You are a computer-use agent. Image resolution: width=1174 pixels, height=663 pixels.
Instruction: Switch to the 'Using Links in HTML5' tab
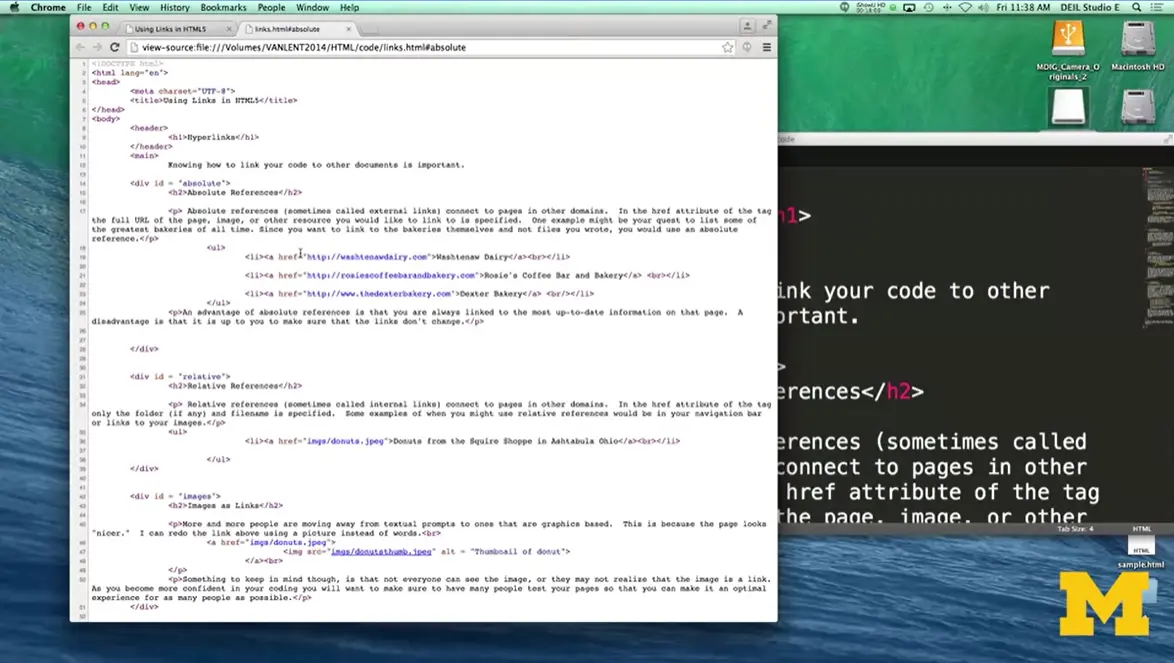coord(170,29)
